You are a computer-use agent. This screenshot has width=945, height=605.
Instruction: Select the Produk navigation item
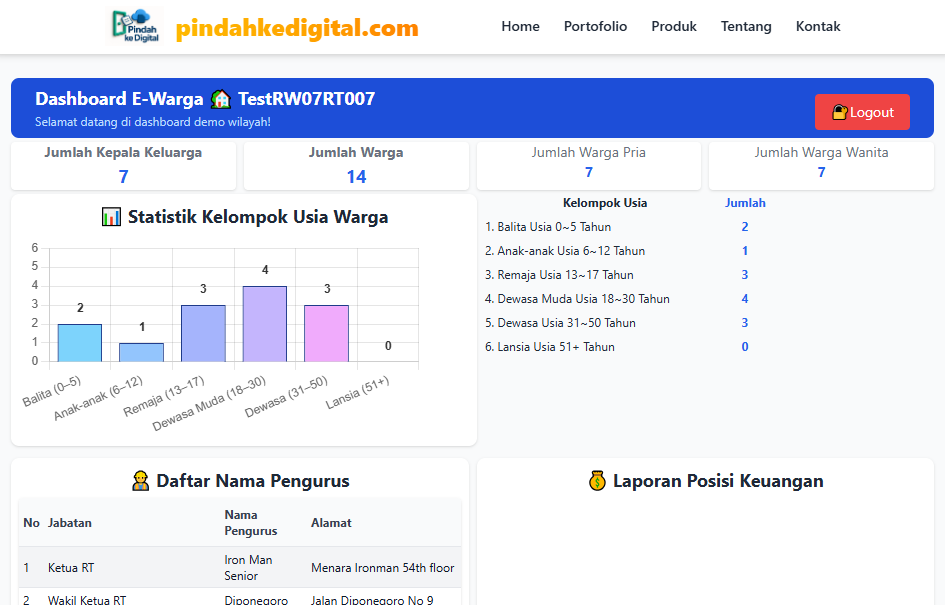click(x=673, y=27)
